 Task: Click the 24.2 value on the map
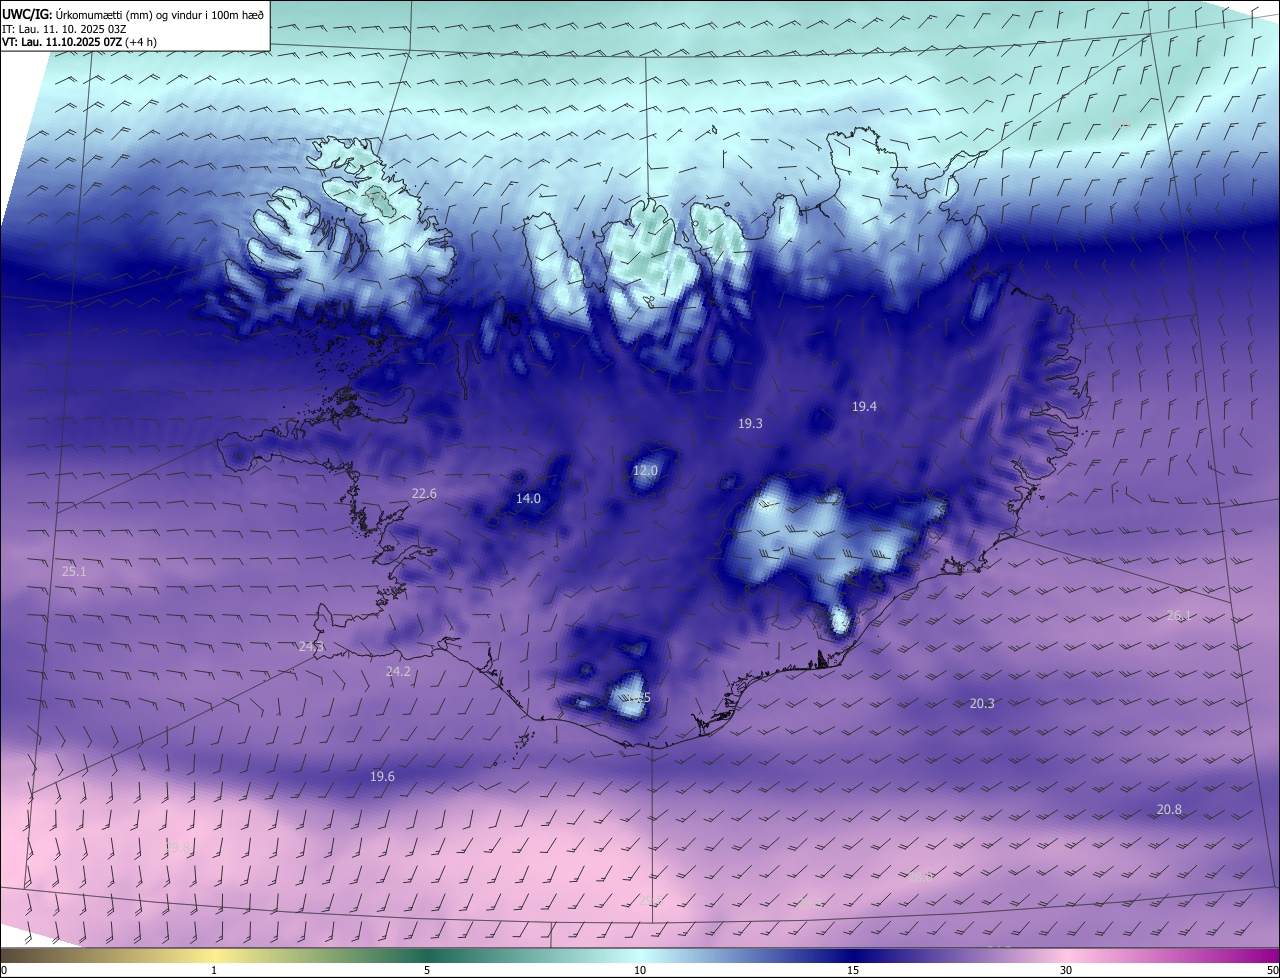pyautogui.click(x=398, y=672)
